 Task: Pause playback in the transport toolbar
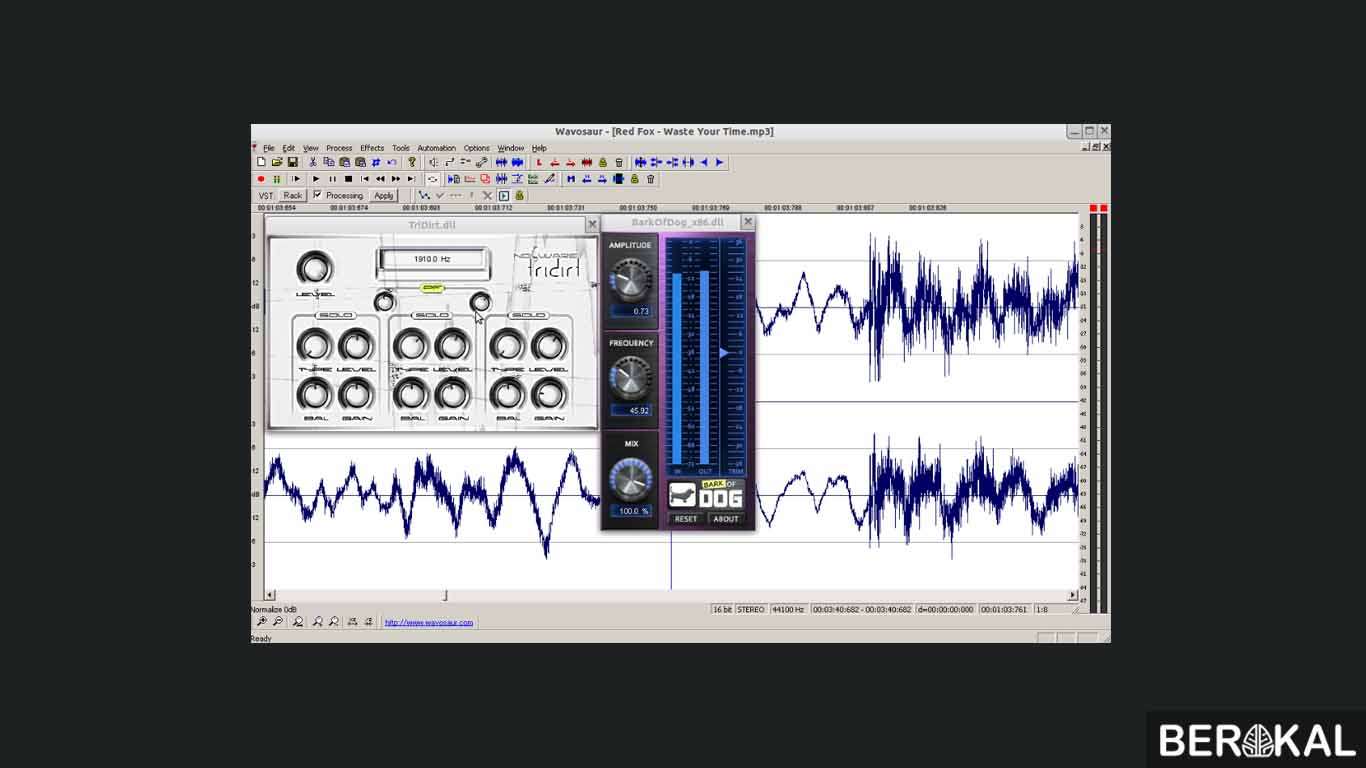click(332, 179)
